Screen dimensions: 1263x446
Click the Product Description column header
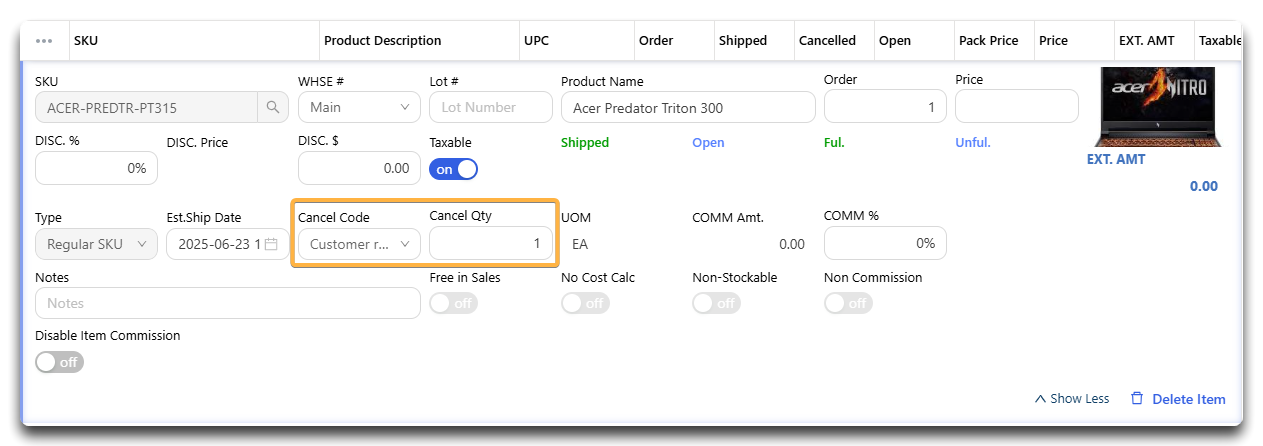pyautogui.click(x=382, y=41)
